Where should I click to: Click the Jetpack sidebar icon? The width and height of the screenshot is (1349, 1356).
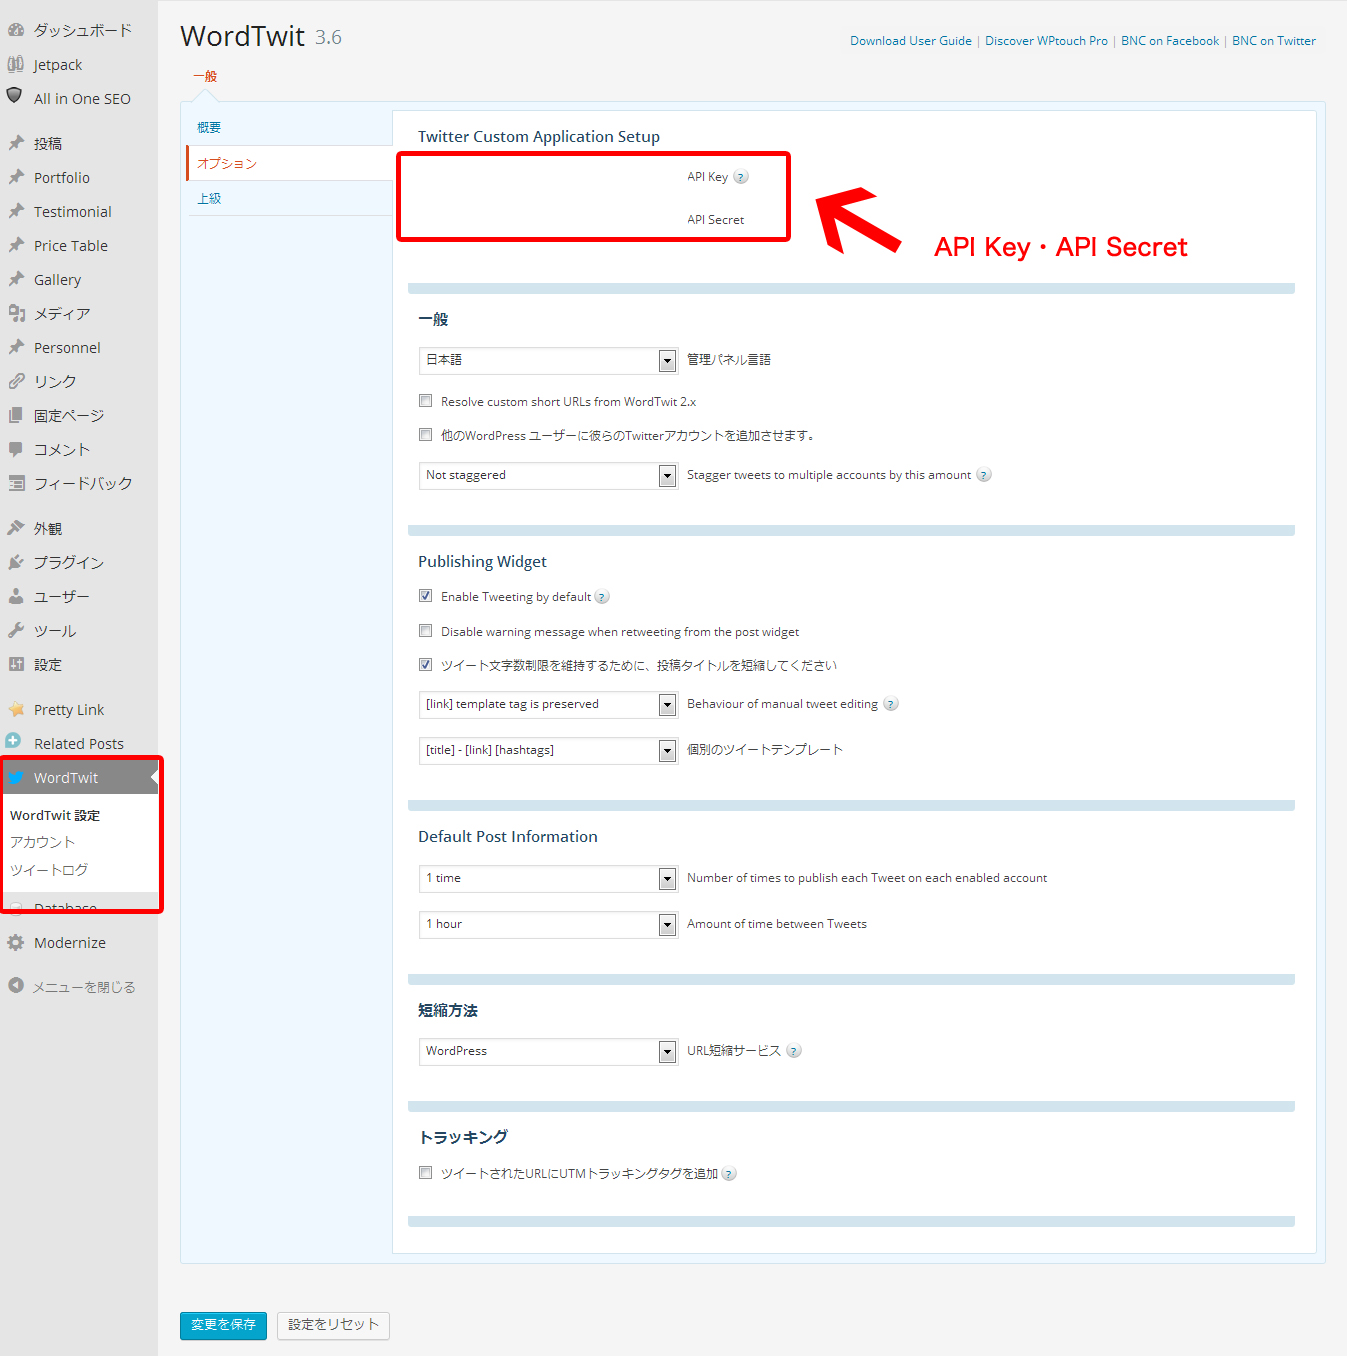tap(16, 64)
